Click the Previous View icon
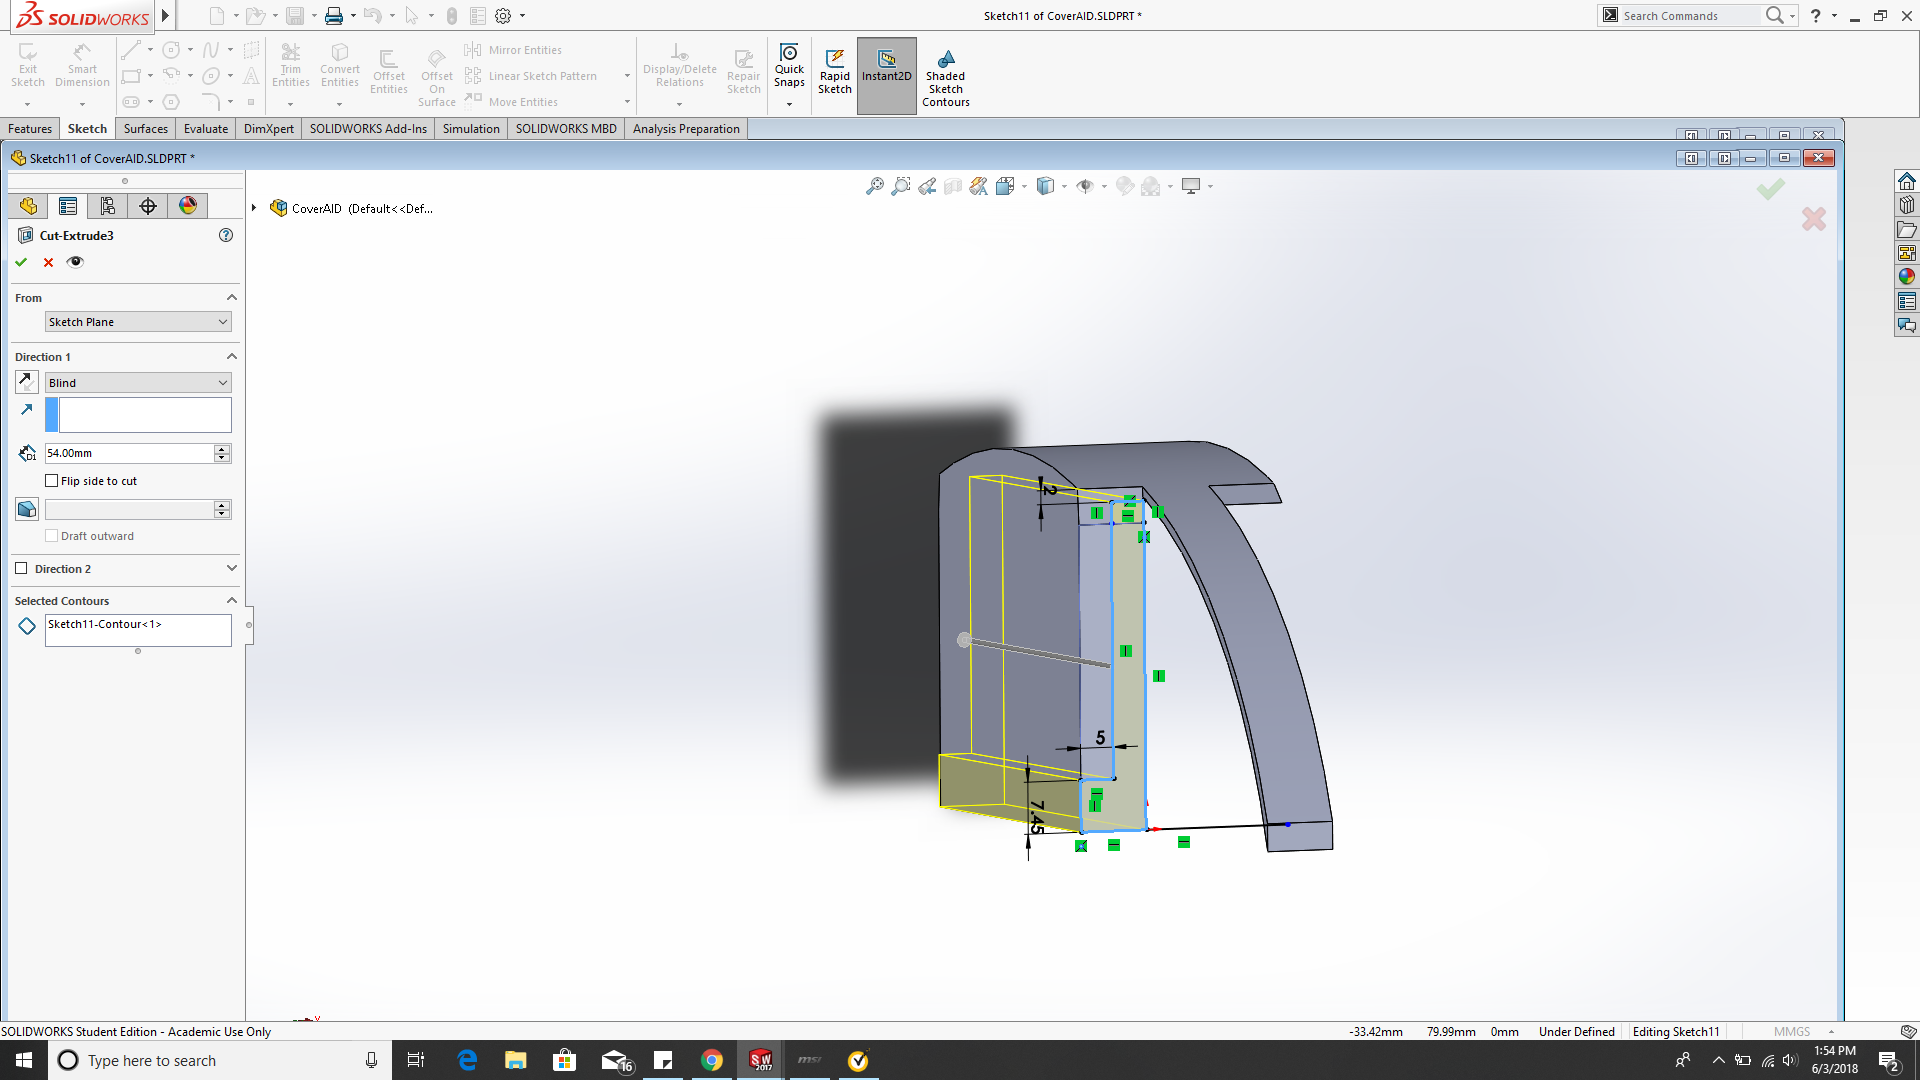Viewport: 1920px width, 1080px height. (927, 186)
